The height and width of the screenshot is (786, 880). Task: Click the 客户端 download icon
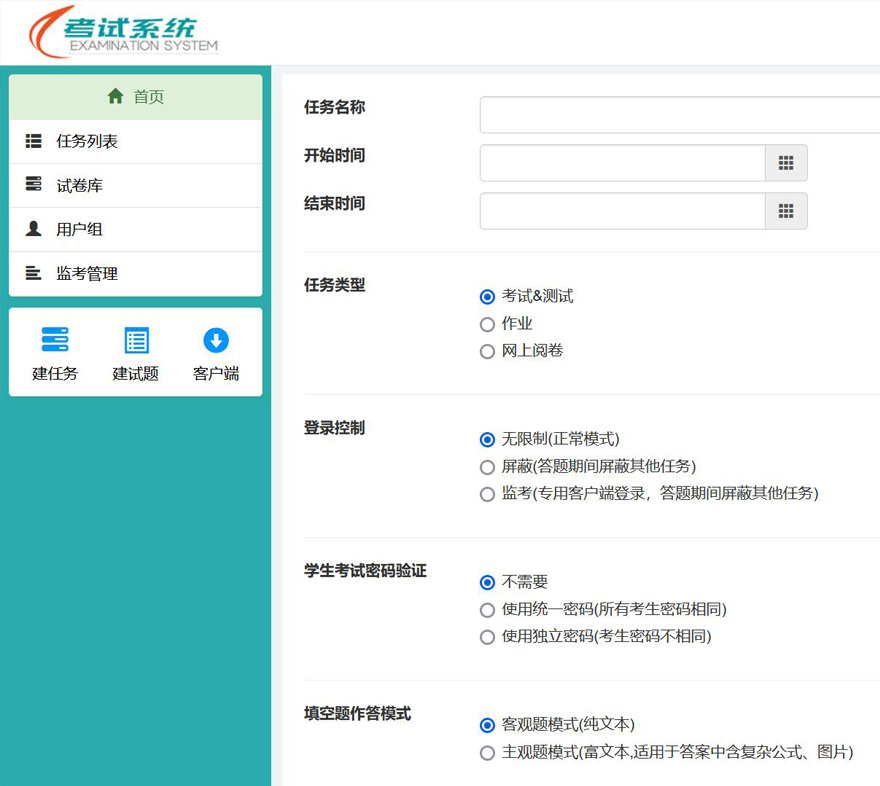coord(216,341)
